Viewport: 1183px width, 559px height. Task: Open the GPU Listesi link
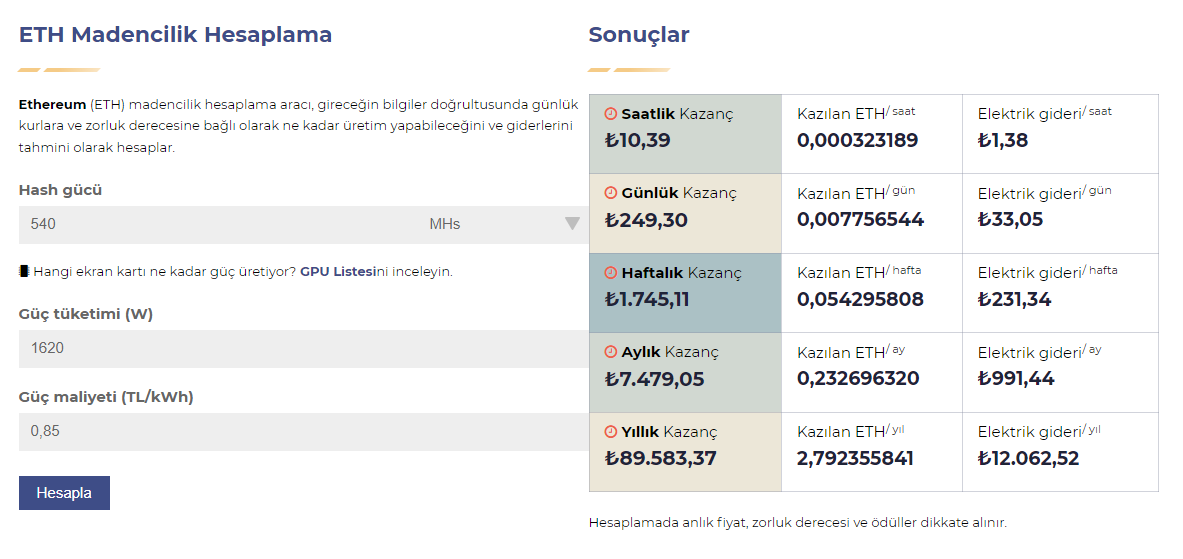[337, 271]
